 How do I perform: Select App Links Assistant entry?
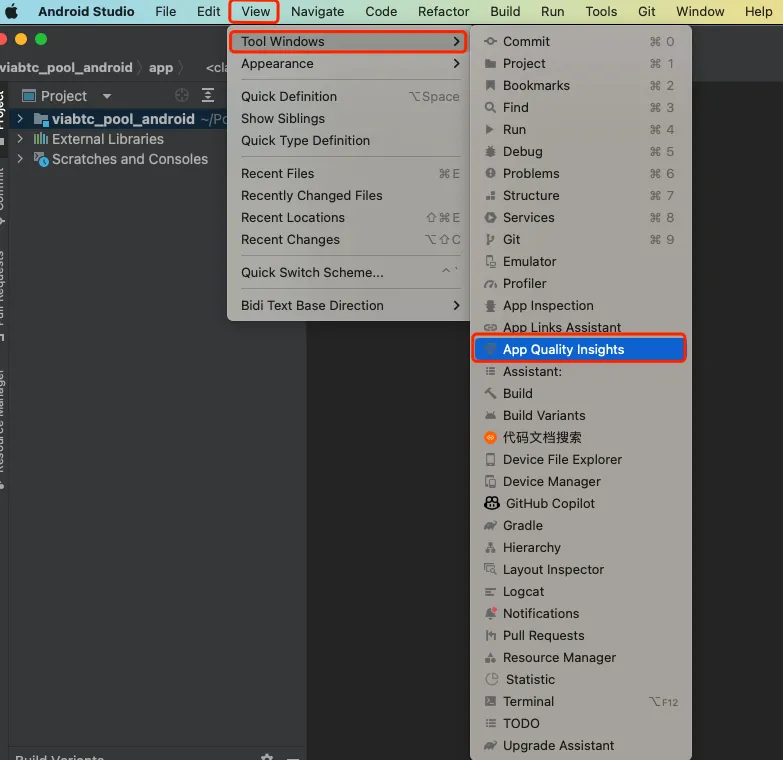tap(581, 327)
